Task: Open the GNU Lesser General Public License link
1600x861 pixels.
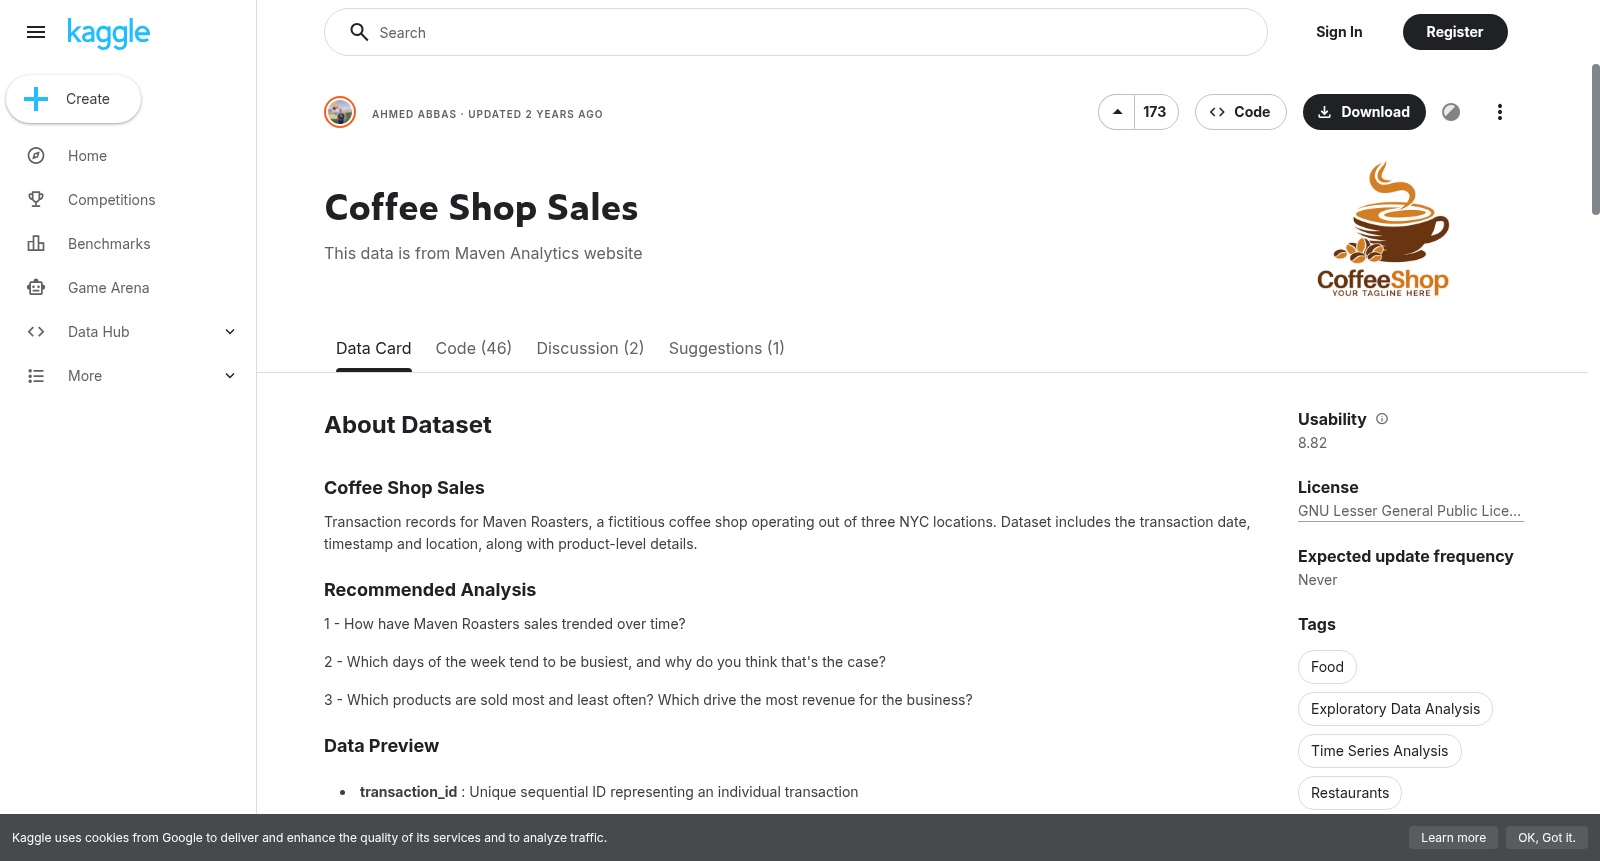Action: tap(1410, 511)
